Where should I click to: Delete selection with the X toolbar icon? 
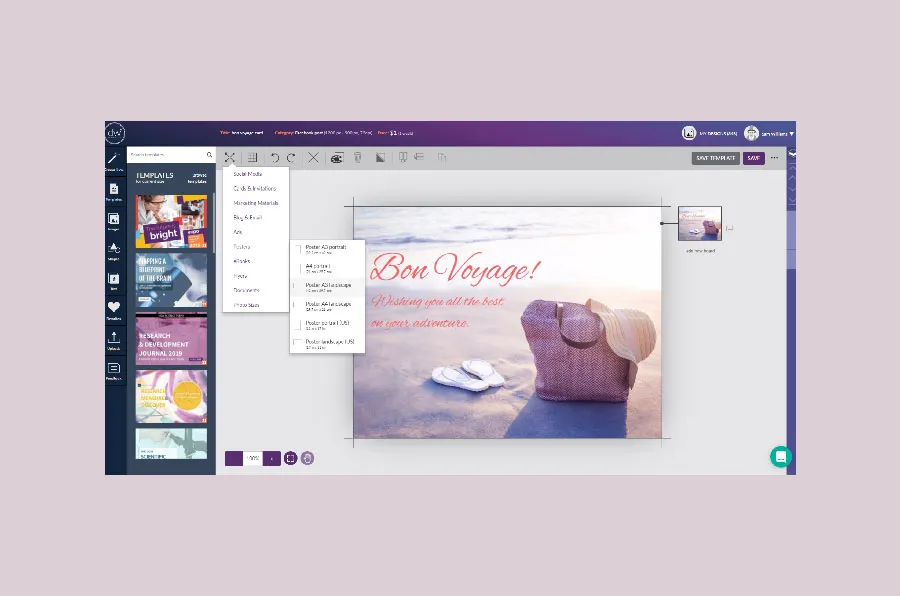point(314,157)
